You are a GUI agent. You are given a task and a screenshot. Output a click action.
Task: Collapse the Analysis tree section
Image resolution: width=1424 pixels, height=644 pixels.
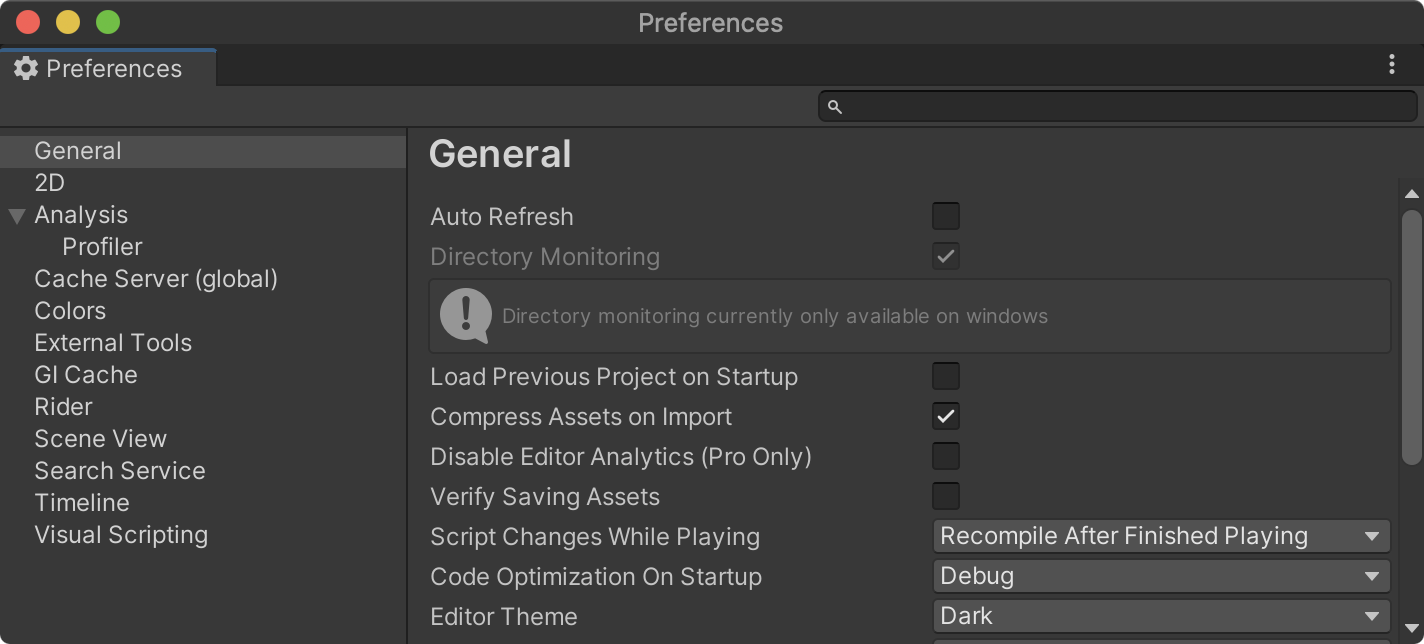pyautogui.click(x=17, y=216)
